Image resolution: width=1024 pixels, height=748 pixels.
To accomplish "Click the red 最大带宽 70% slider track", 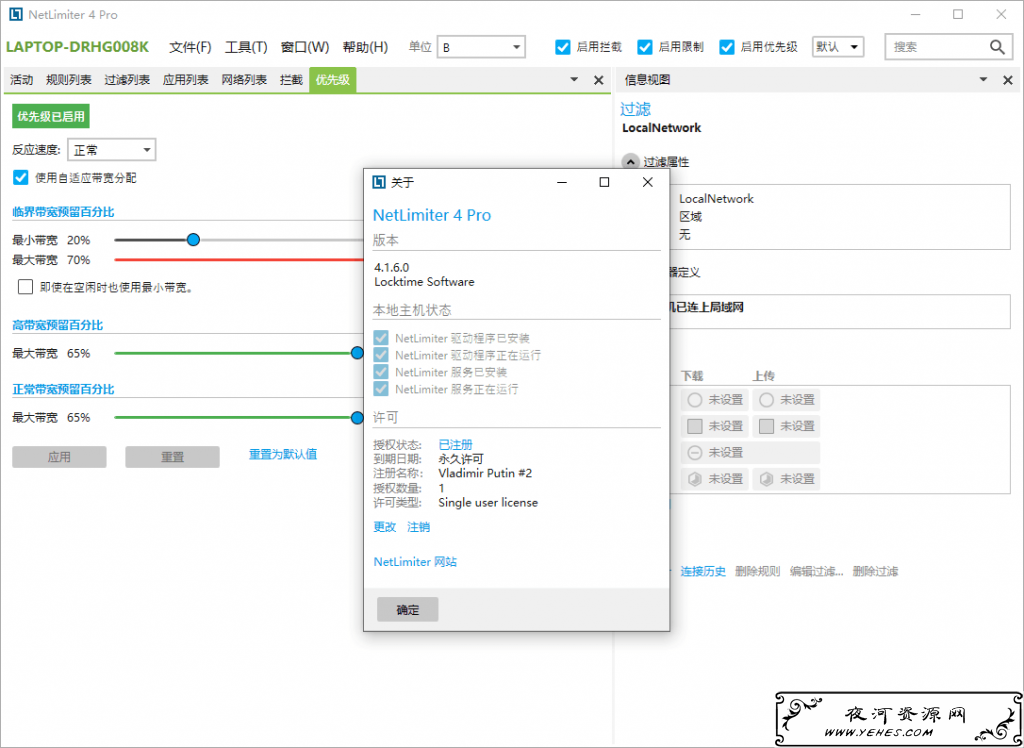I will coord(238,260).
